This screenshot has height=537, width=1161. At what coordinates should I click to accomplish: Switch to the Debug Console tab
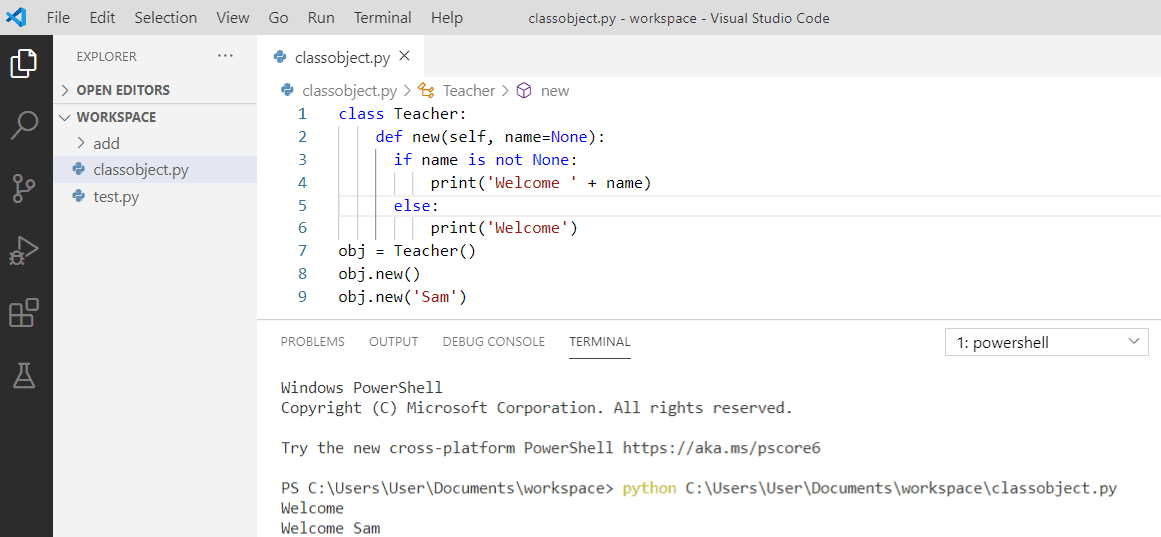[x=493, y=341]
